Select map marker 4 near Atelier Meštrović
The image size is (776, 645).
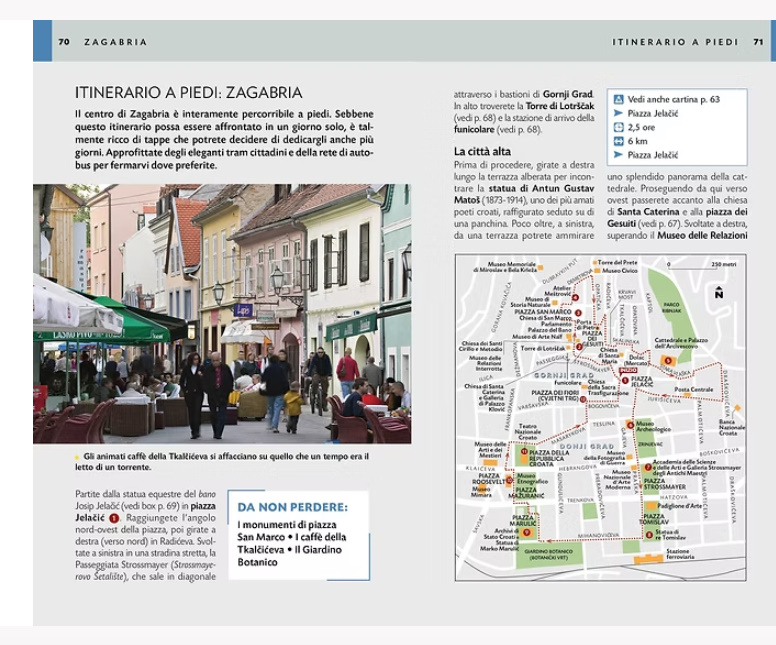click(576, 298)
